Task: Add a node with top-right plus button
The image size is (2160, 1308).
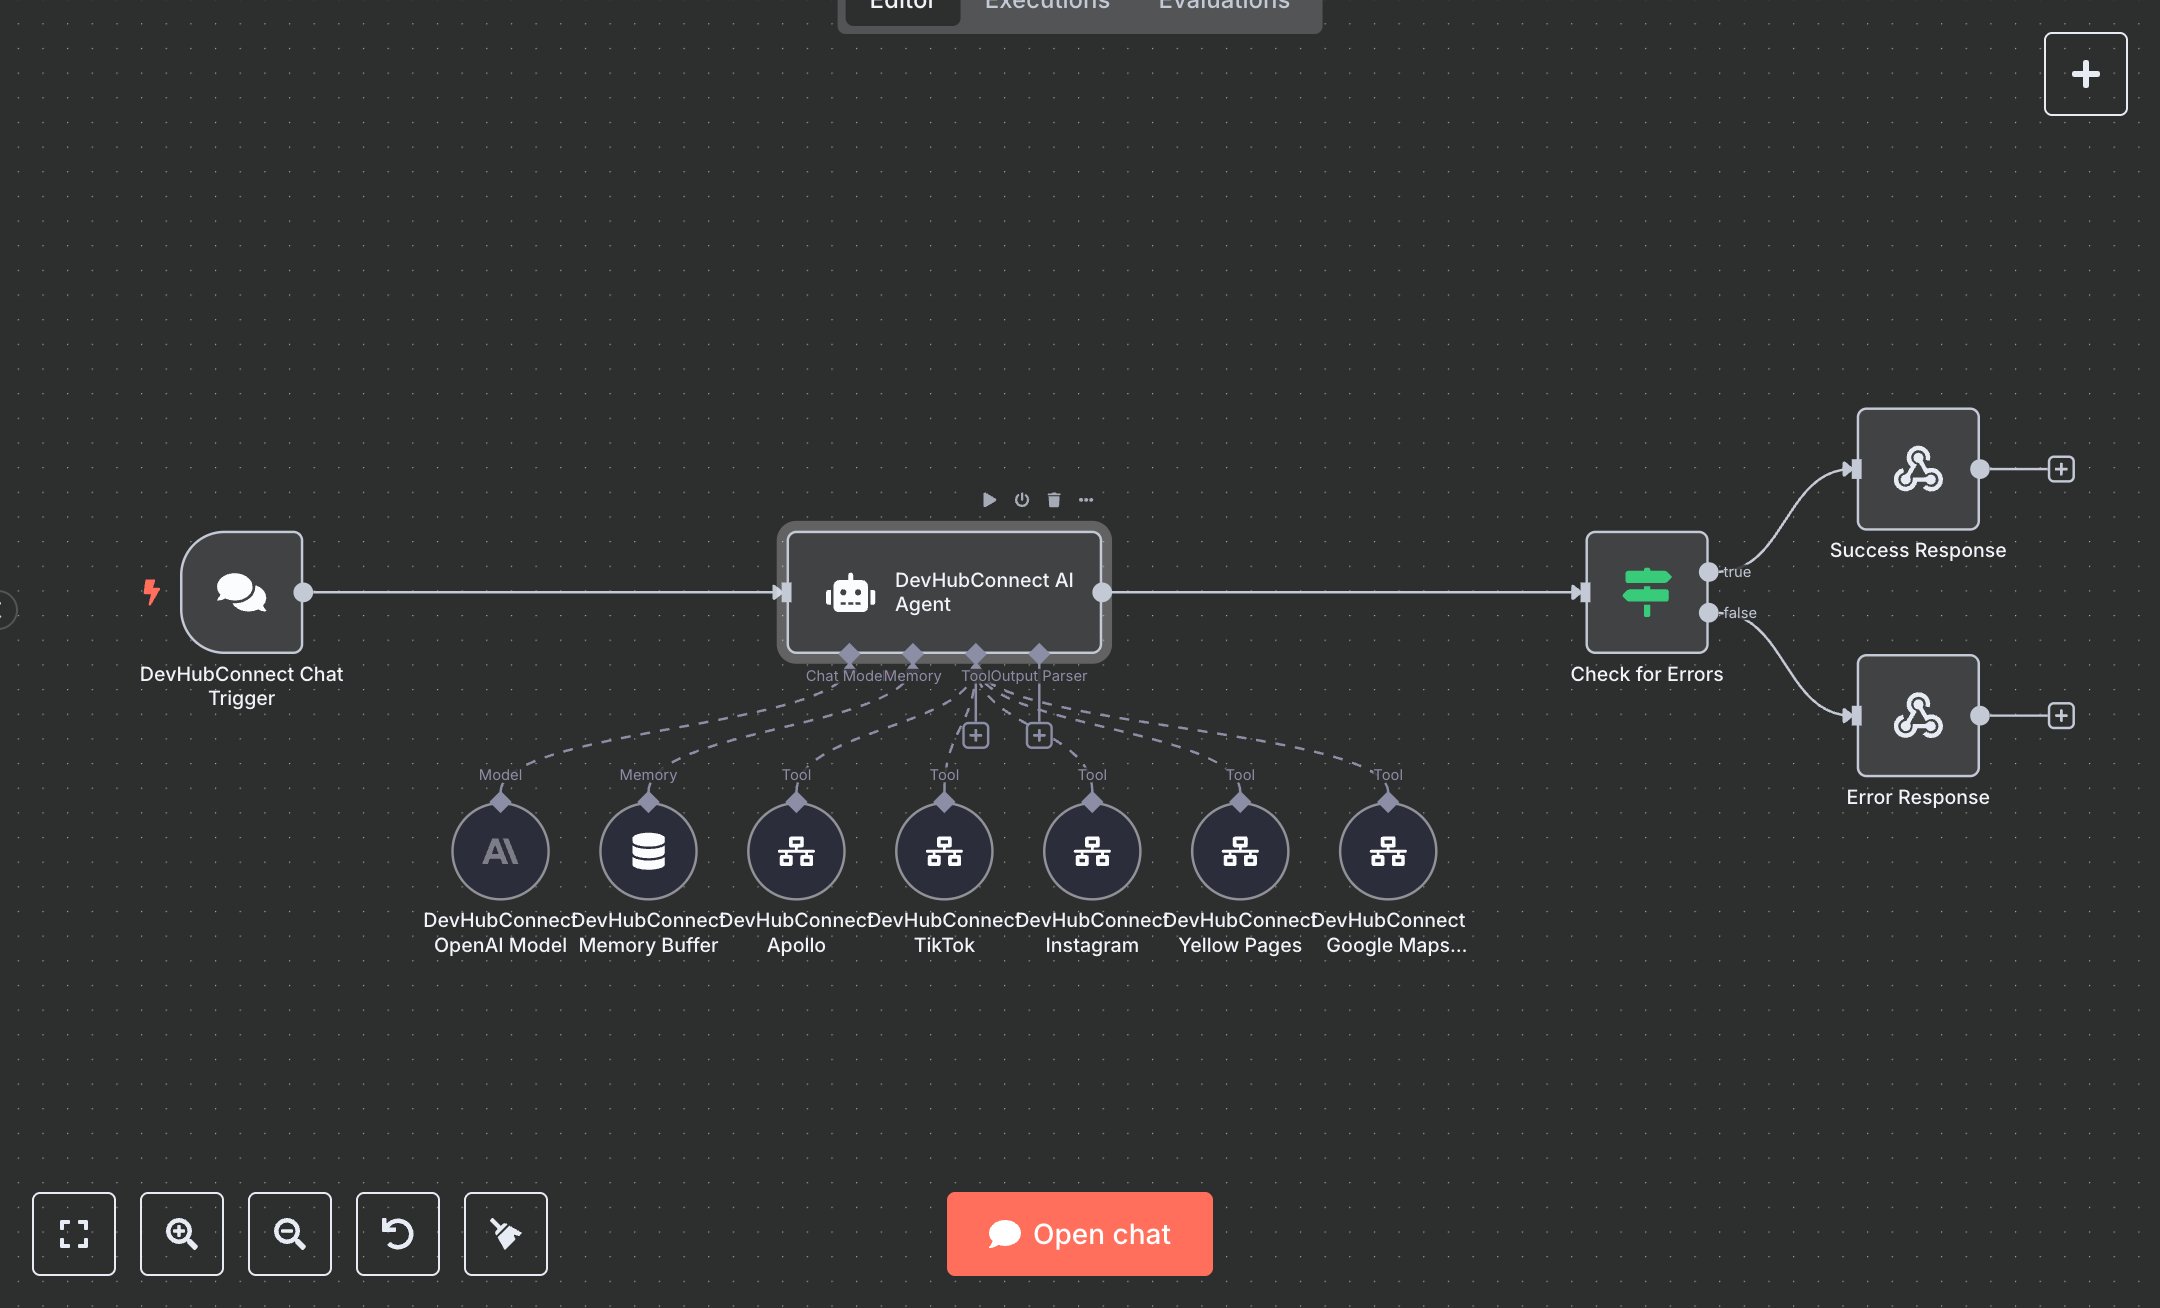Action: pos(2085,74)
